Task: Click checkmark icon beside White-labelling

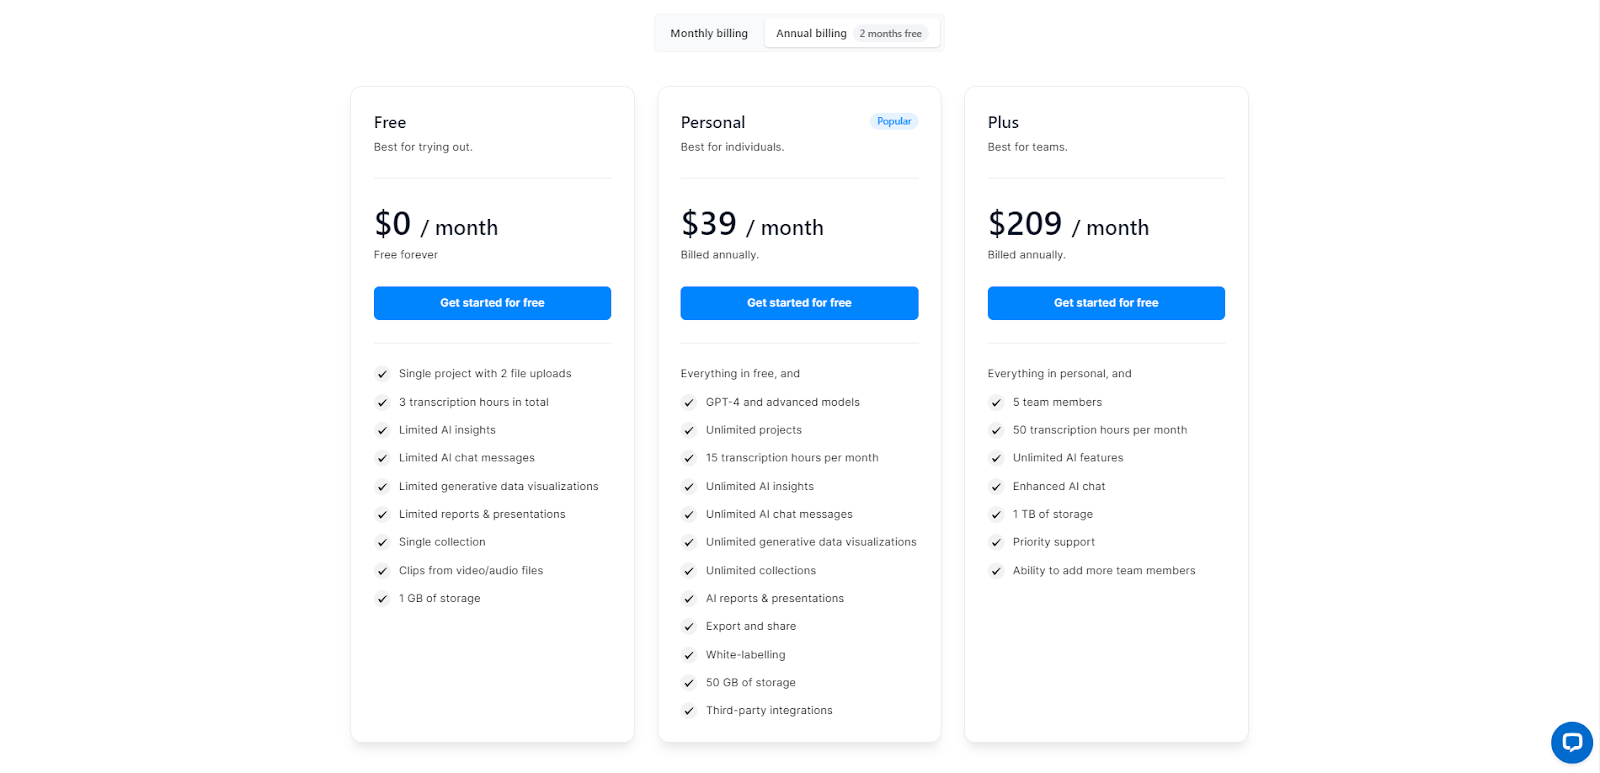Action: click(689, 655)
